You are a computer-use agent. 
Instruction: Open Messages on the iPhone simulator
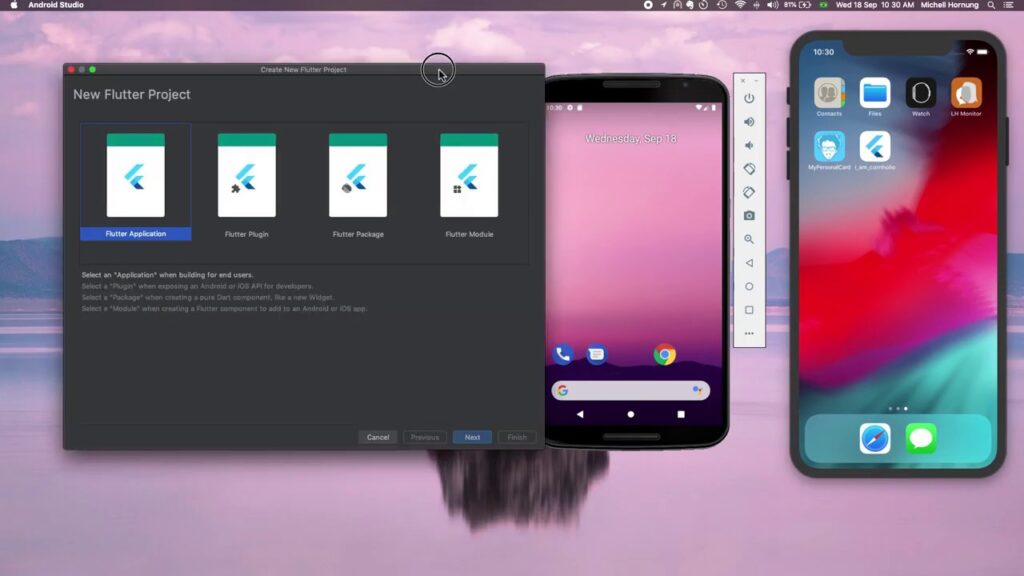click(921, 438)
